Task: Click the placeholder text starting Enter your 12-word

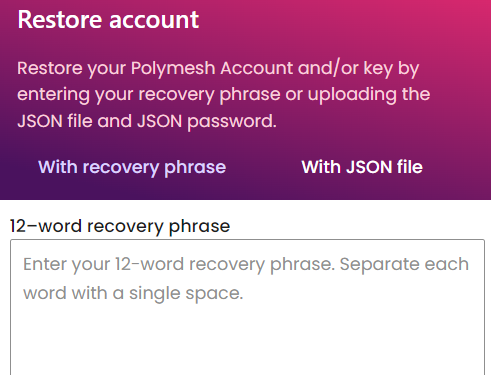Action: point(246,278)
